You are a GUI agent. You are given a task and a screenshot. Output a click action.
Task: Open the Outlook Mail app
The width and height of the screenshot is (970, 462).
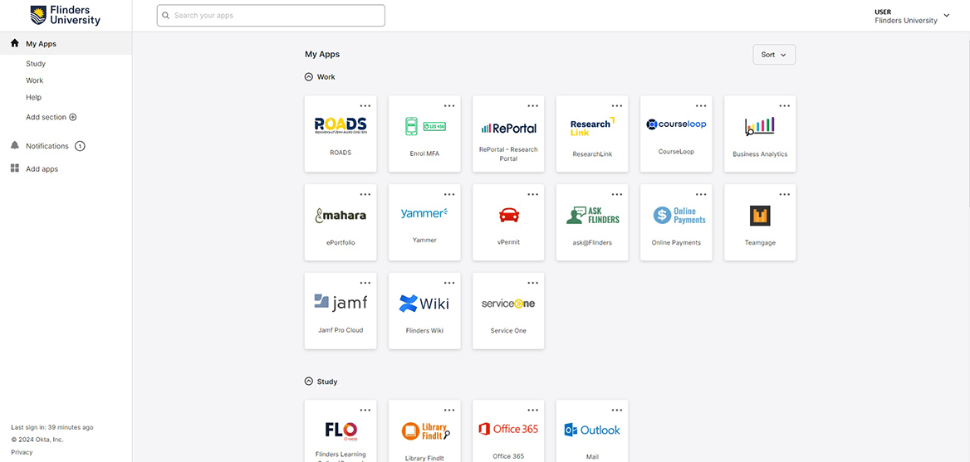tap(592, 431)
